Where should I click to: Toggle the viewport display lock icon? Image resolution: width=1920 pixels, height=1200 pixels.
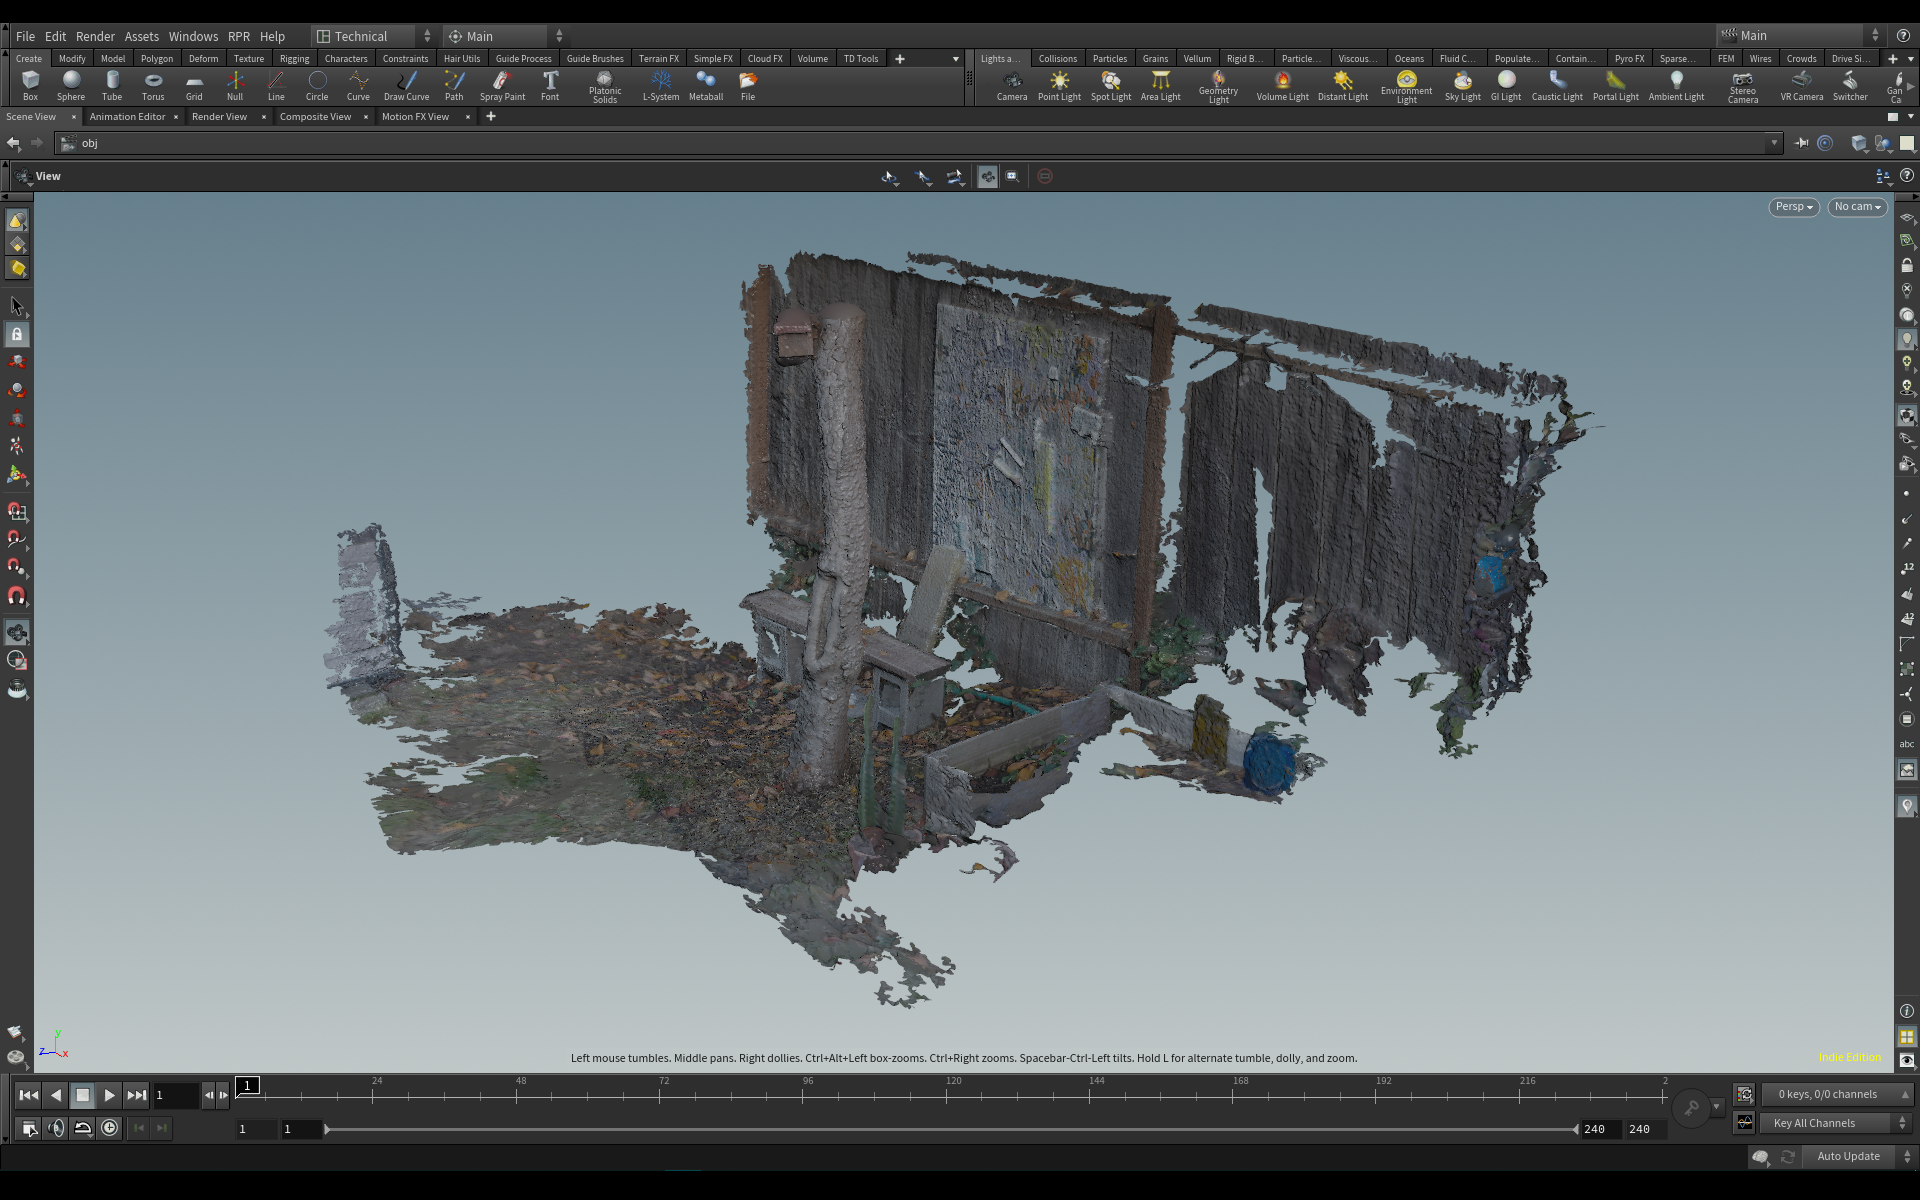point(1906,266)
